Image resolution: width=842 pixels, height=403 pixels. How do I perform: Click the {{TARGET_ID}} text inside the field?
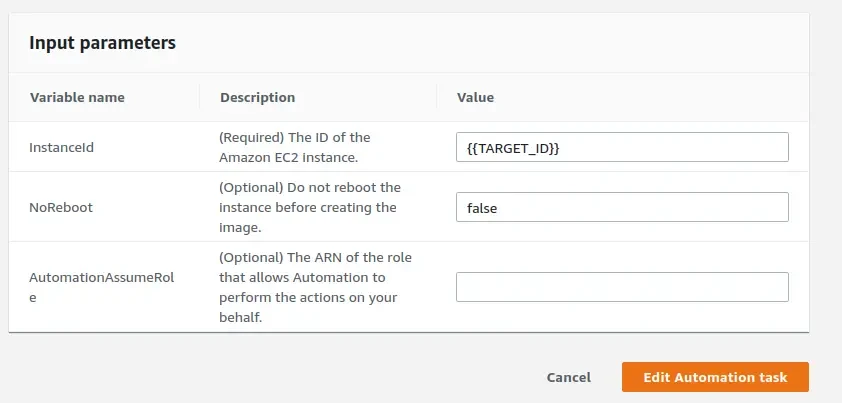[x=512, y=147]
